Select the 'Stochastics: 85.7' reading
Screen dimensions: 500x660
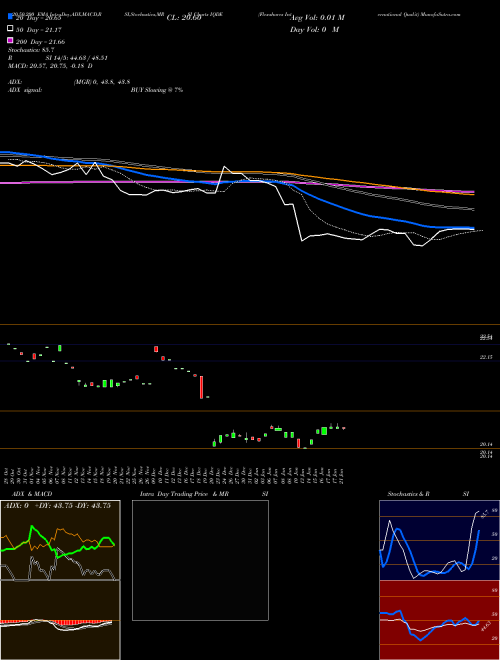(31, 50)
